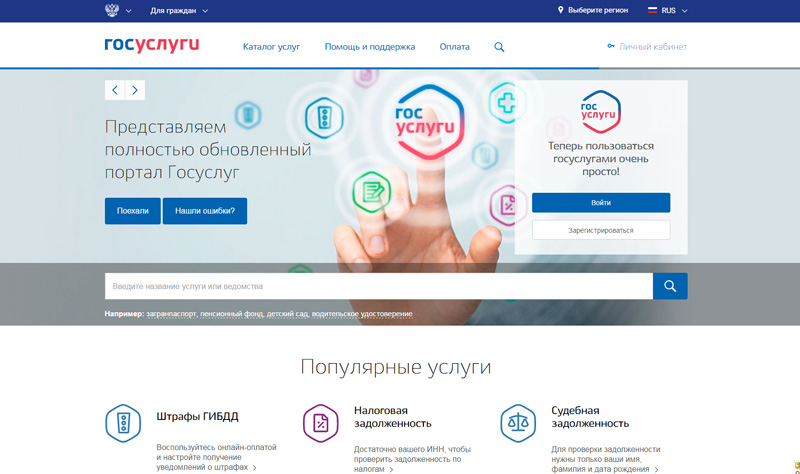Open the 'Личный кабинет' link

tap(653, 47)
